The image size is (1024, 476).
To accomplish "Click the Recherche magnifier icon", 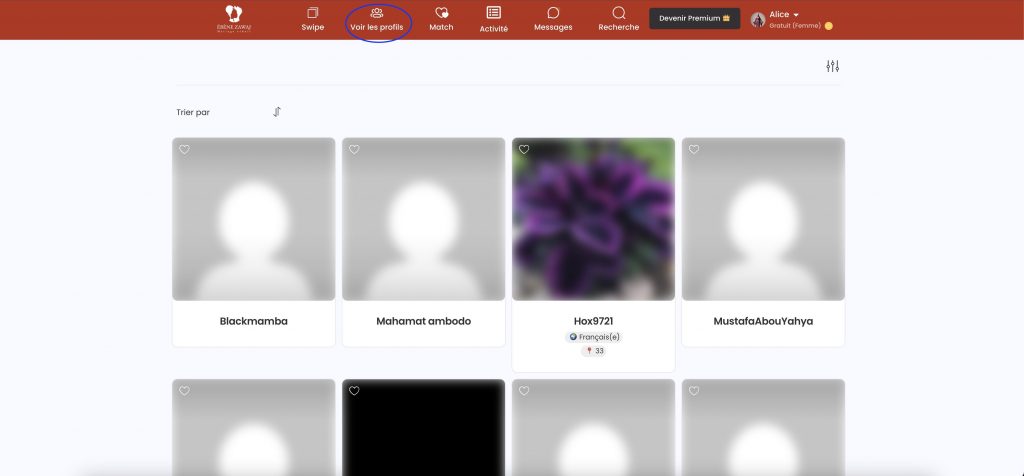I will click(618, 13).
